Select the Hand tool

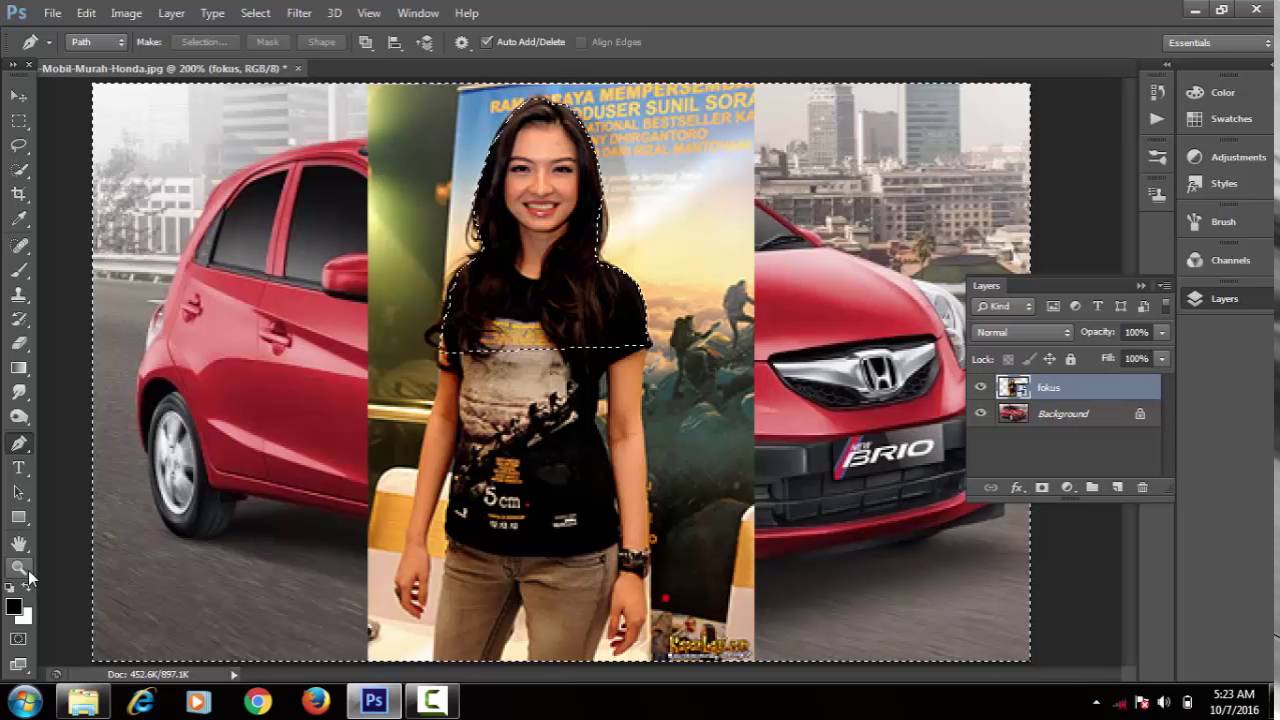pyautogui.click(x=19, y=544)
